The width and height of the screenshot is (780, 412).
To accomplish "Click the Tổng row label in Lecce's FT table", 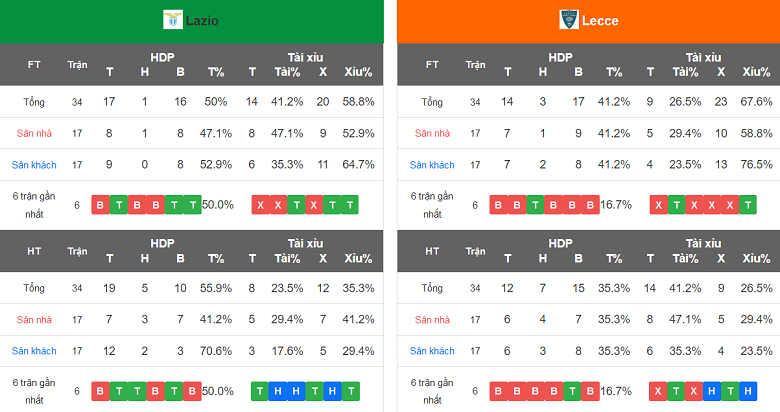I will click(432, 102).
